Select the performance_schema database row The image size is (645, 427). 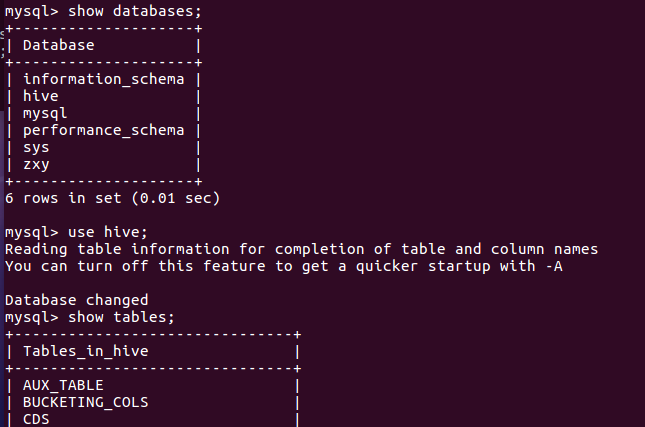tap(103, 130)
